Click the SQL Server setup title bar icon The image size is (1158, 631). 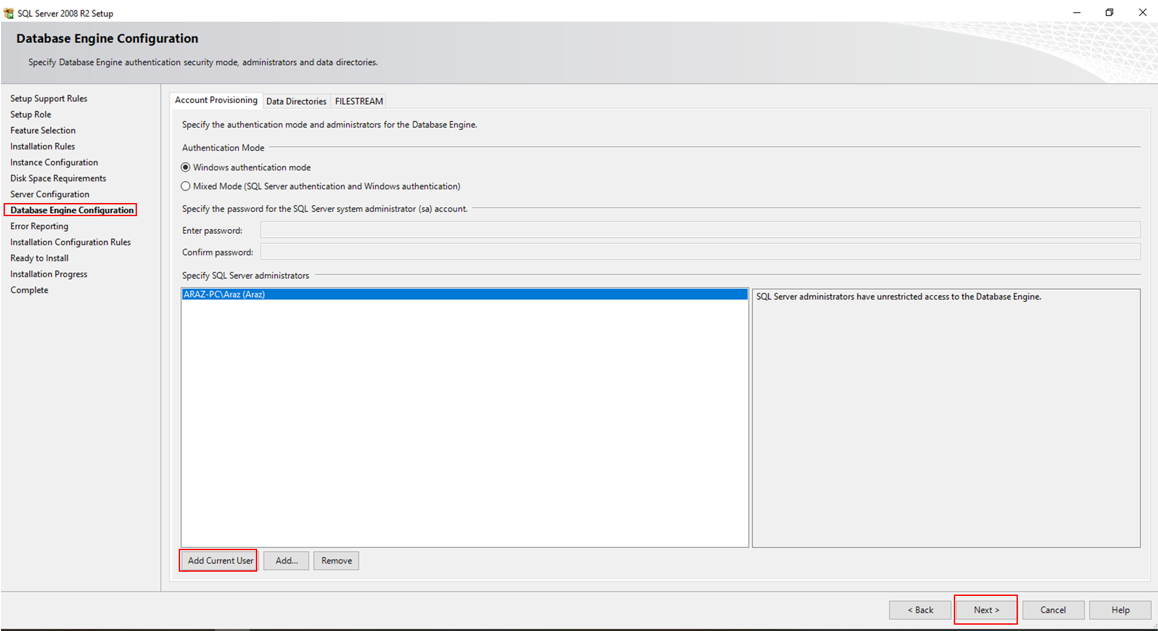tap(9, 13)
